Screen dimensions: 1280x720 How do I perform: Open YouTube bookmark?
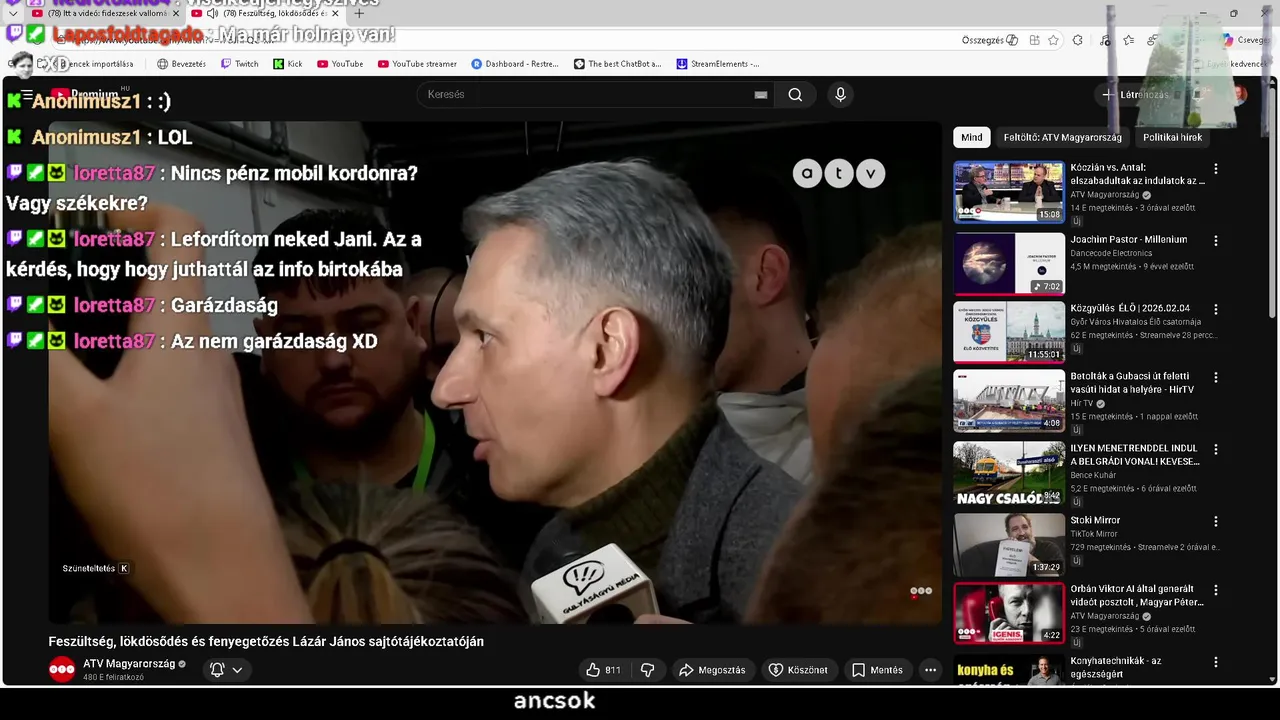340,64
